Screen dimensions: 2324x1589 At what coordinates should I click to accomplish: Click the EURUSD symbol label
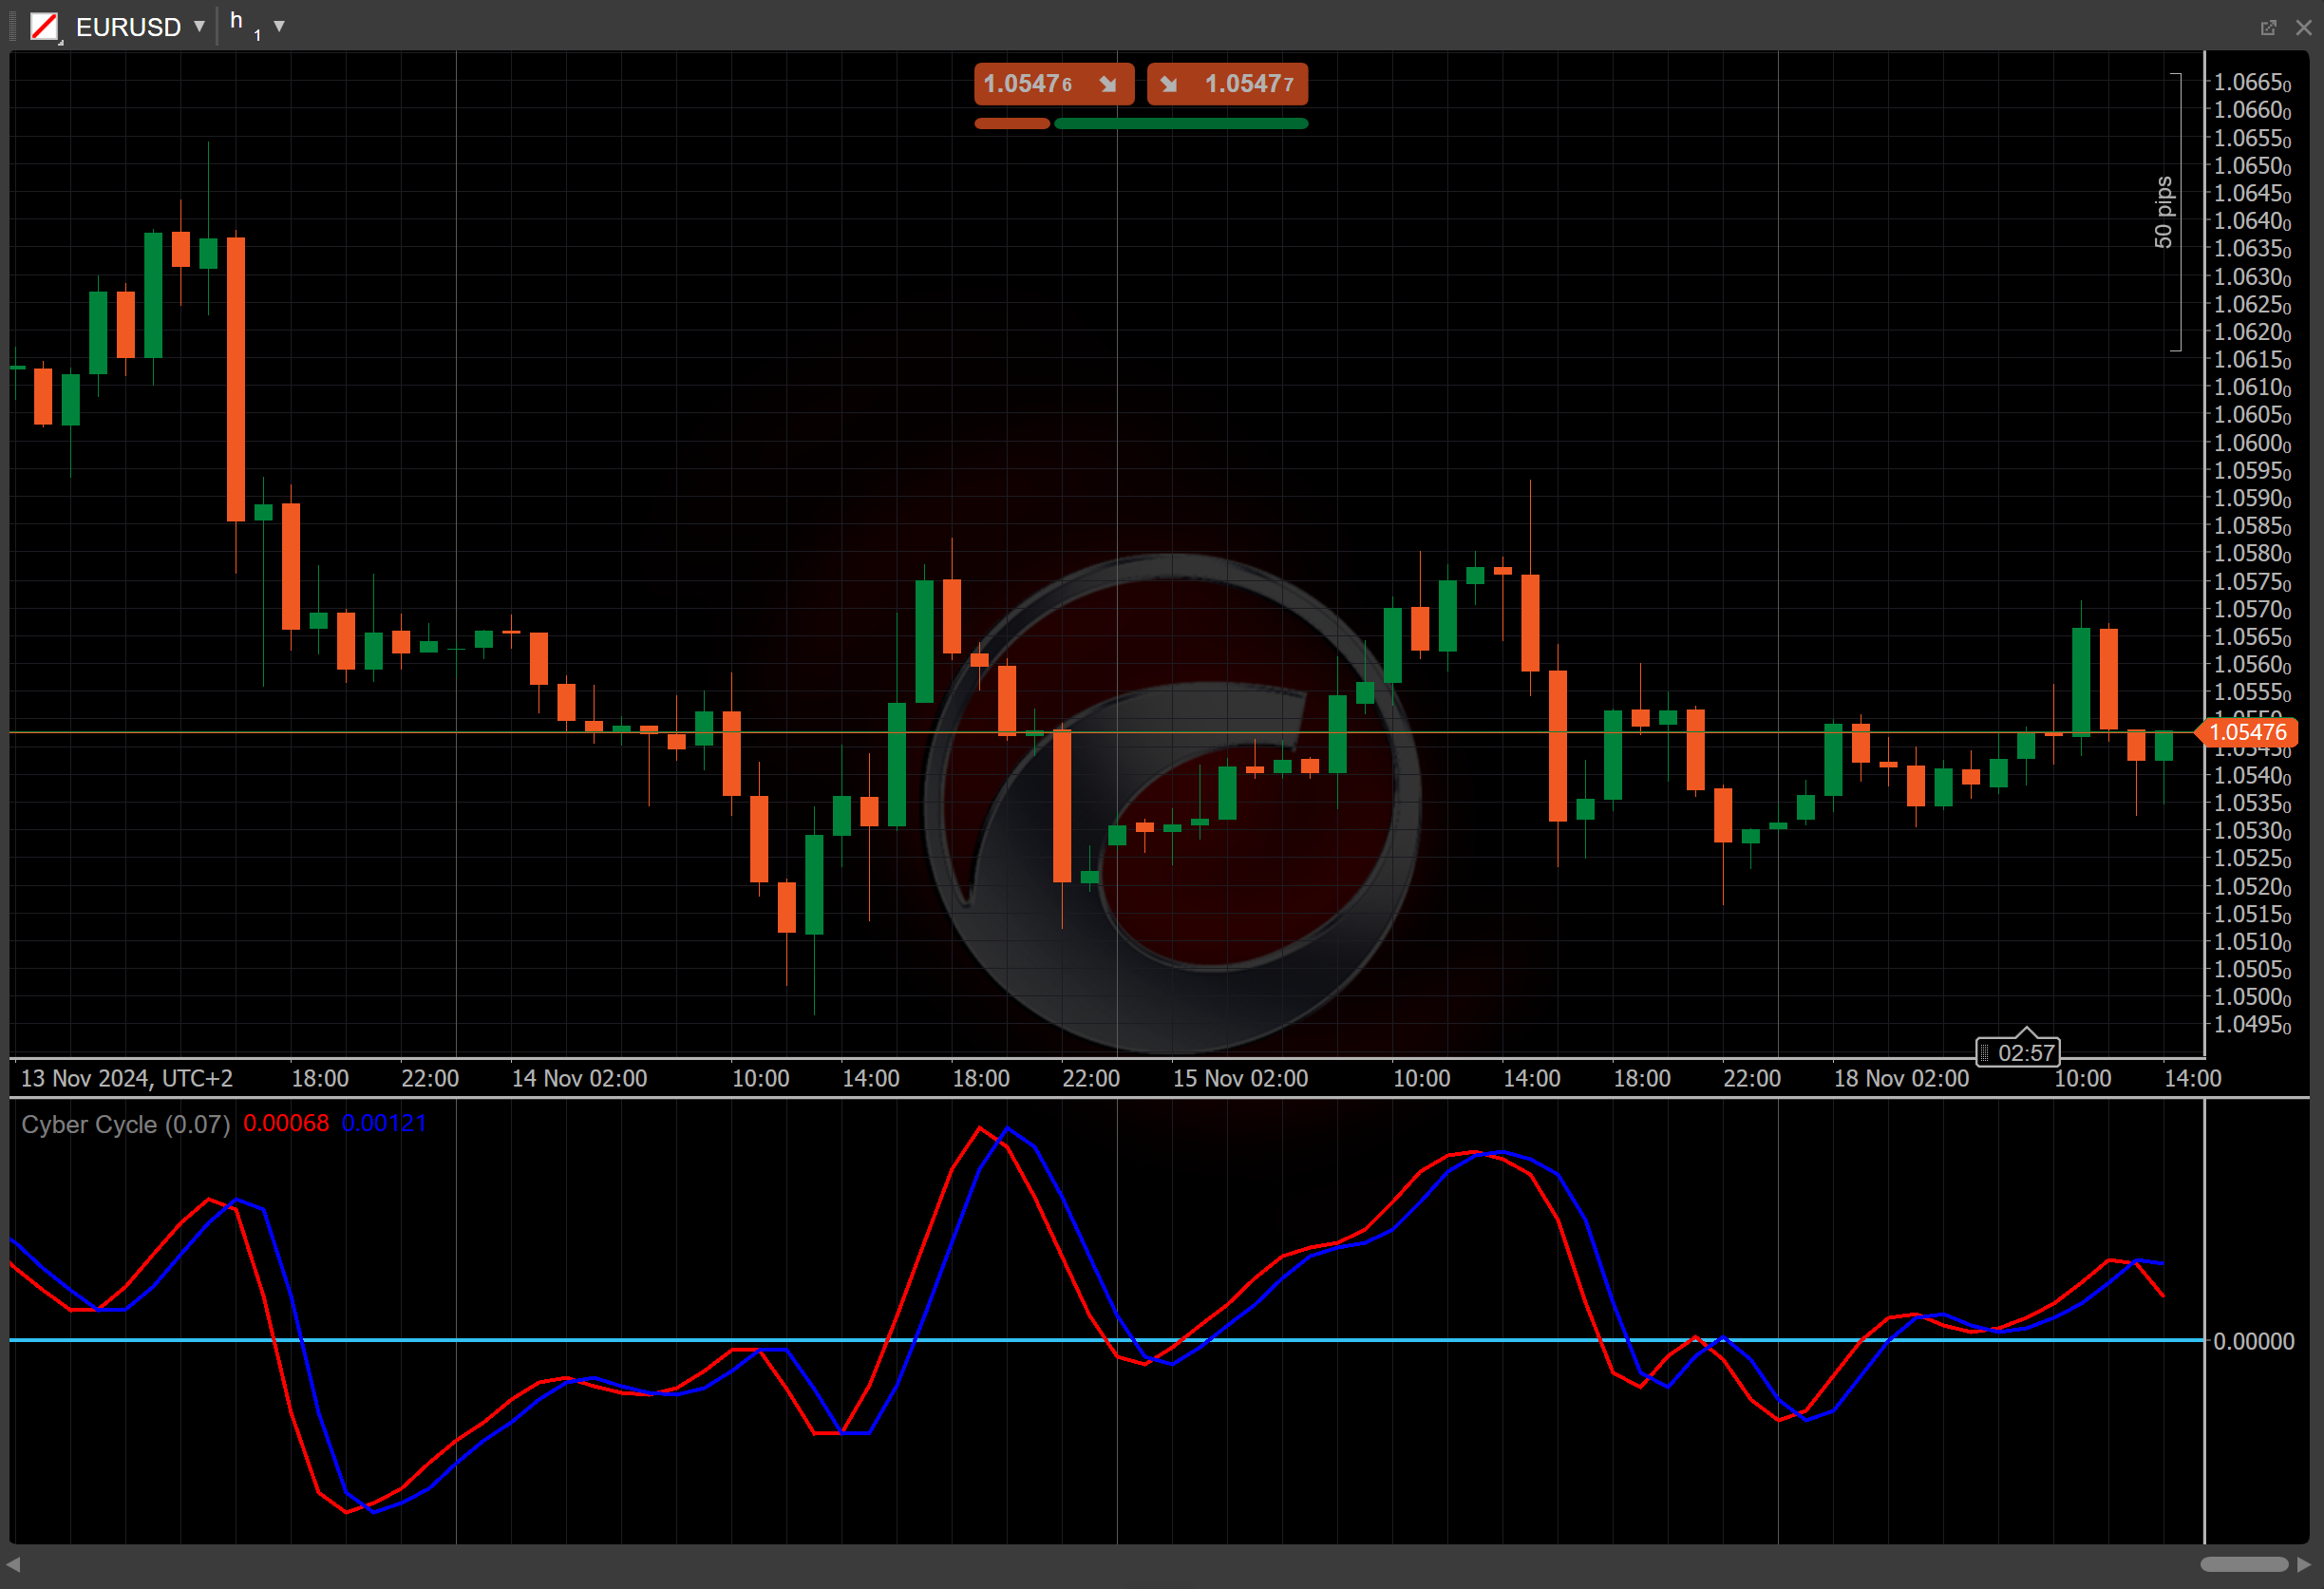coord(128,27)
